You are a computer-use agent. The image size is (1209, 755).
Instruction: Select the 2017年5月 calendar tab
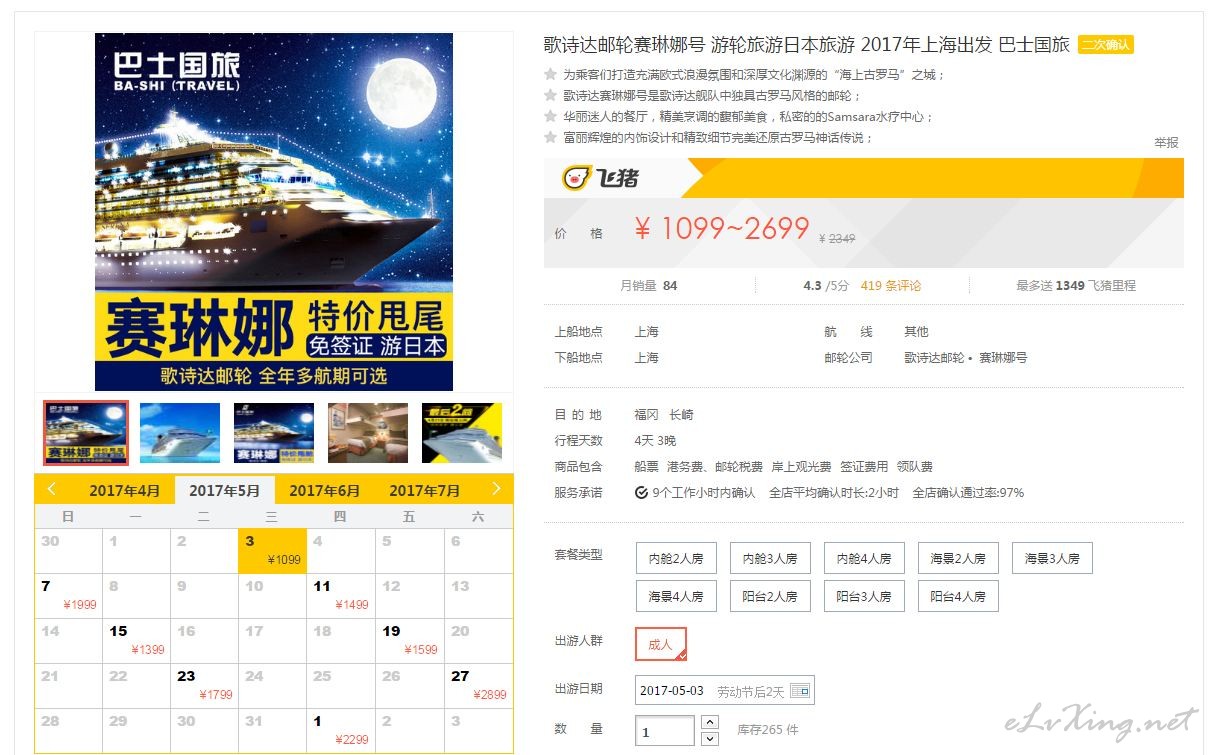point(224,490)
